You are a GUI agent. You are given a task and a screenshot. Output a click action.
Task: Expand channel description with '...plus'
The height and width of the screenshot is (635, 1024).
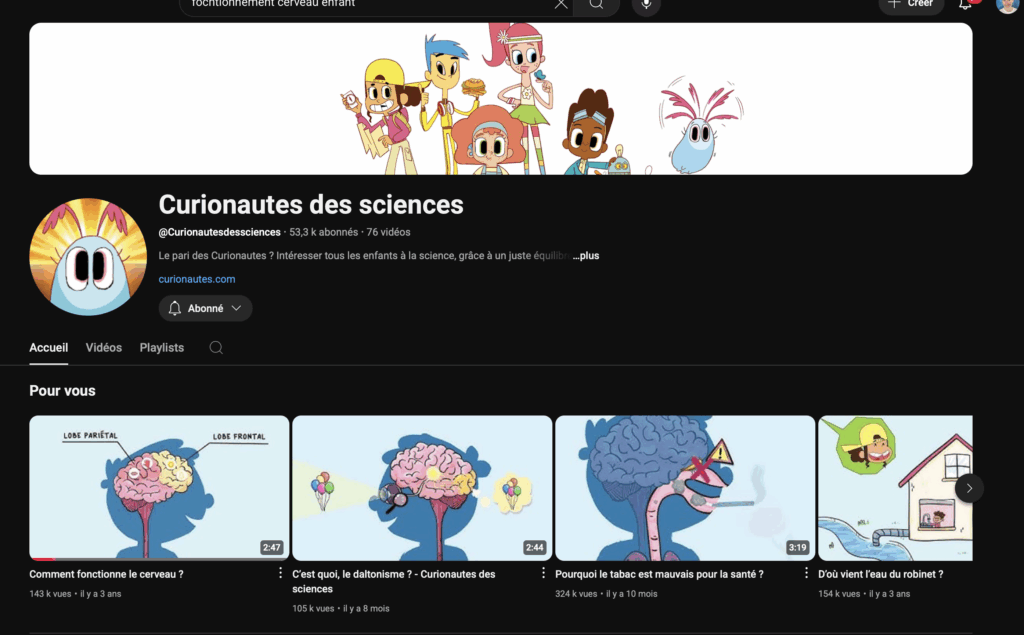pyautogui.click(x=586, y=256)
